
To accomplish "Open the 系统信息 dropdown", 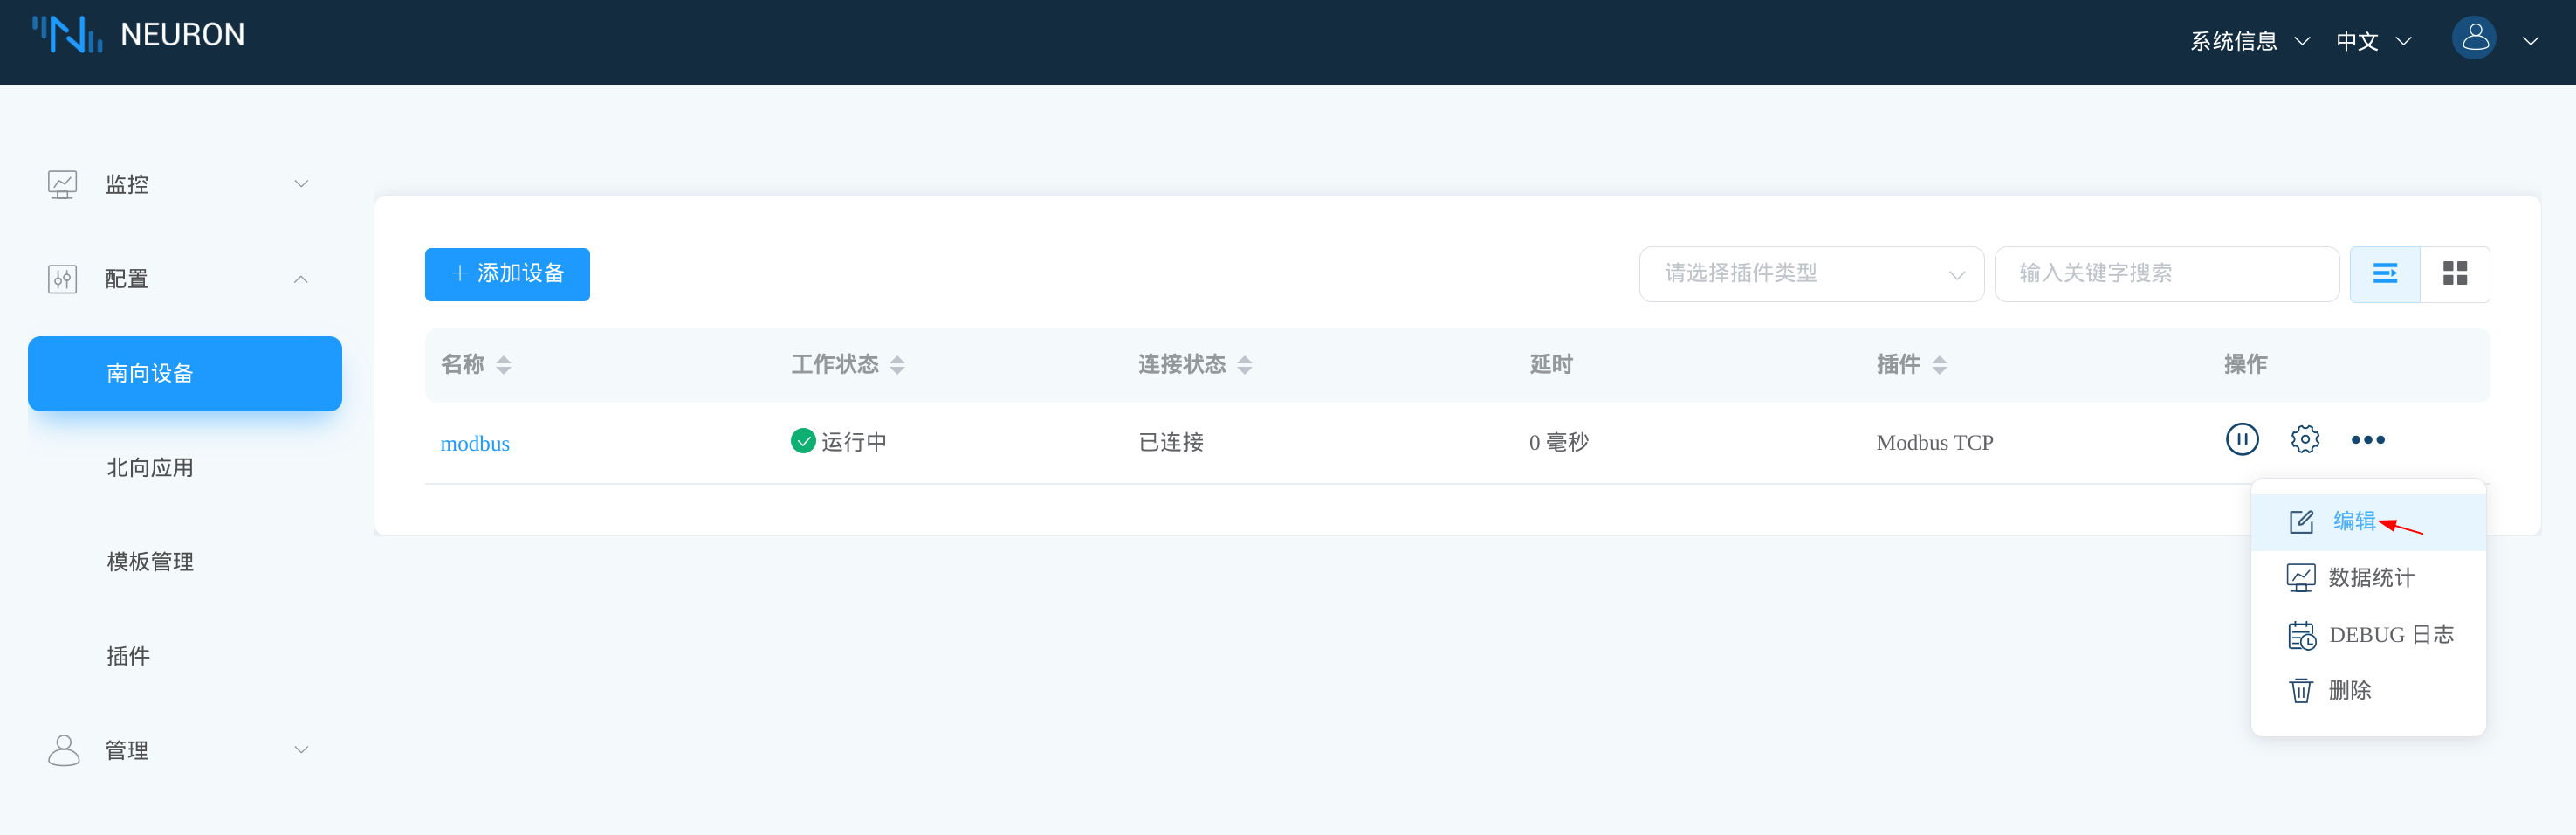I will pyautogui.click(x=2249, y=41).
